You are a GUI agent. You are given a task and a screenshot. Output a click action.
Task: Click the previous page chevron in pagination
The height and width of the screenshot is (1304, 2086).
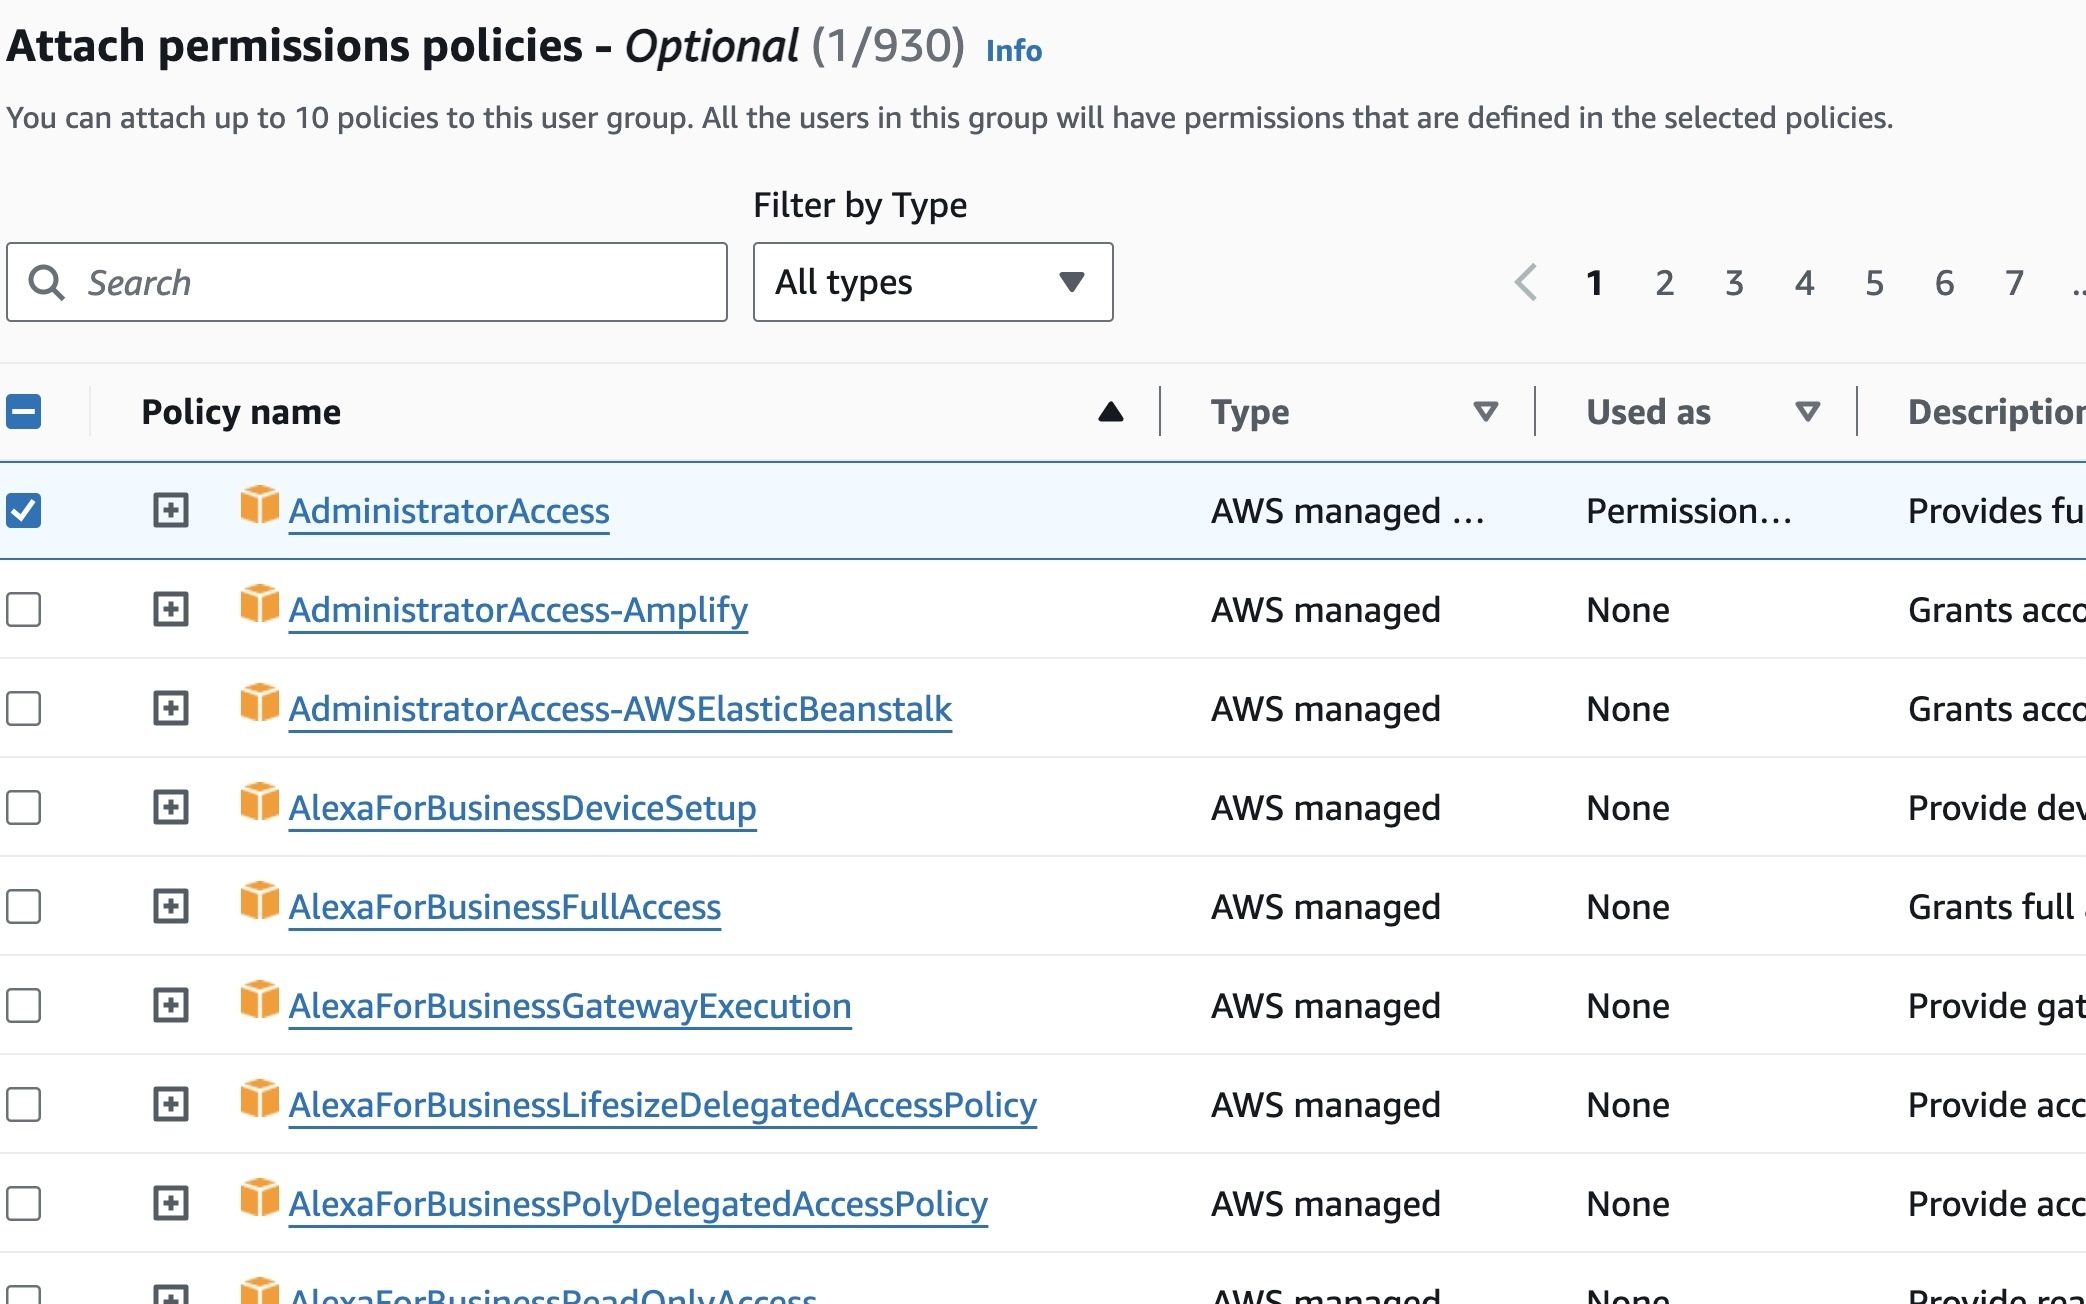click(x=1524, y=283)
